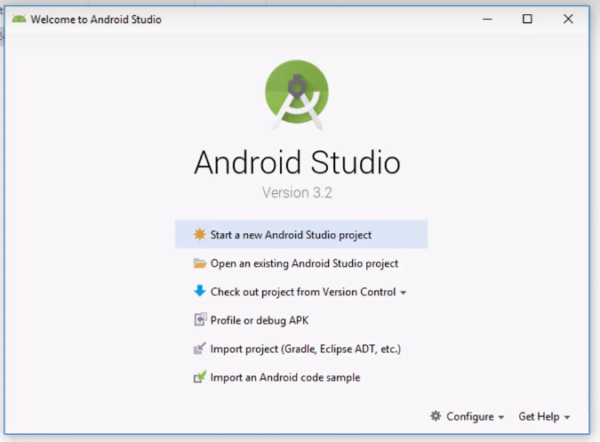Select 'Check out project from Version Control' text
The height and width of the screenshot is (442, 600).
point(303,292)
